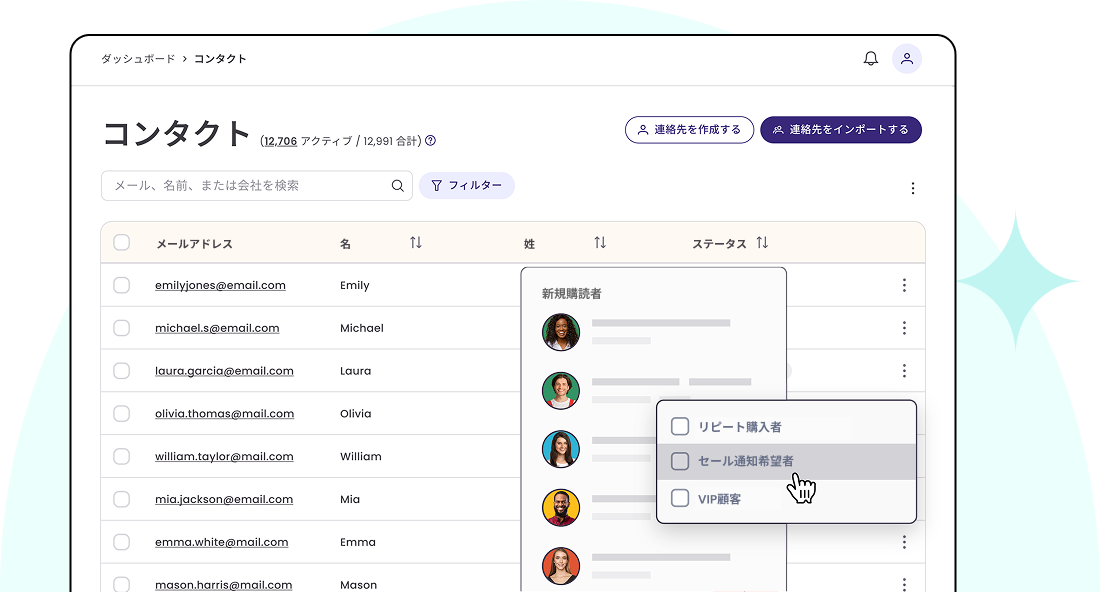Screen dimensions: 1100x592
Task: Sort by the 姓 column arrows
Action: coord(600,243)
